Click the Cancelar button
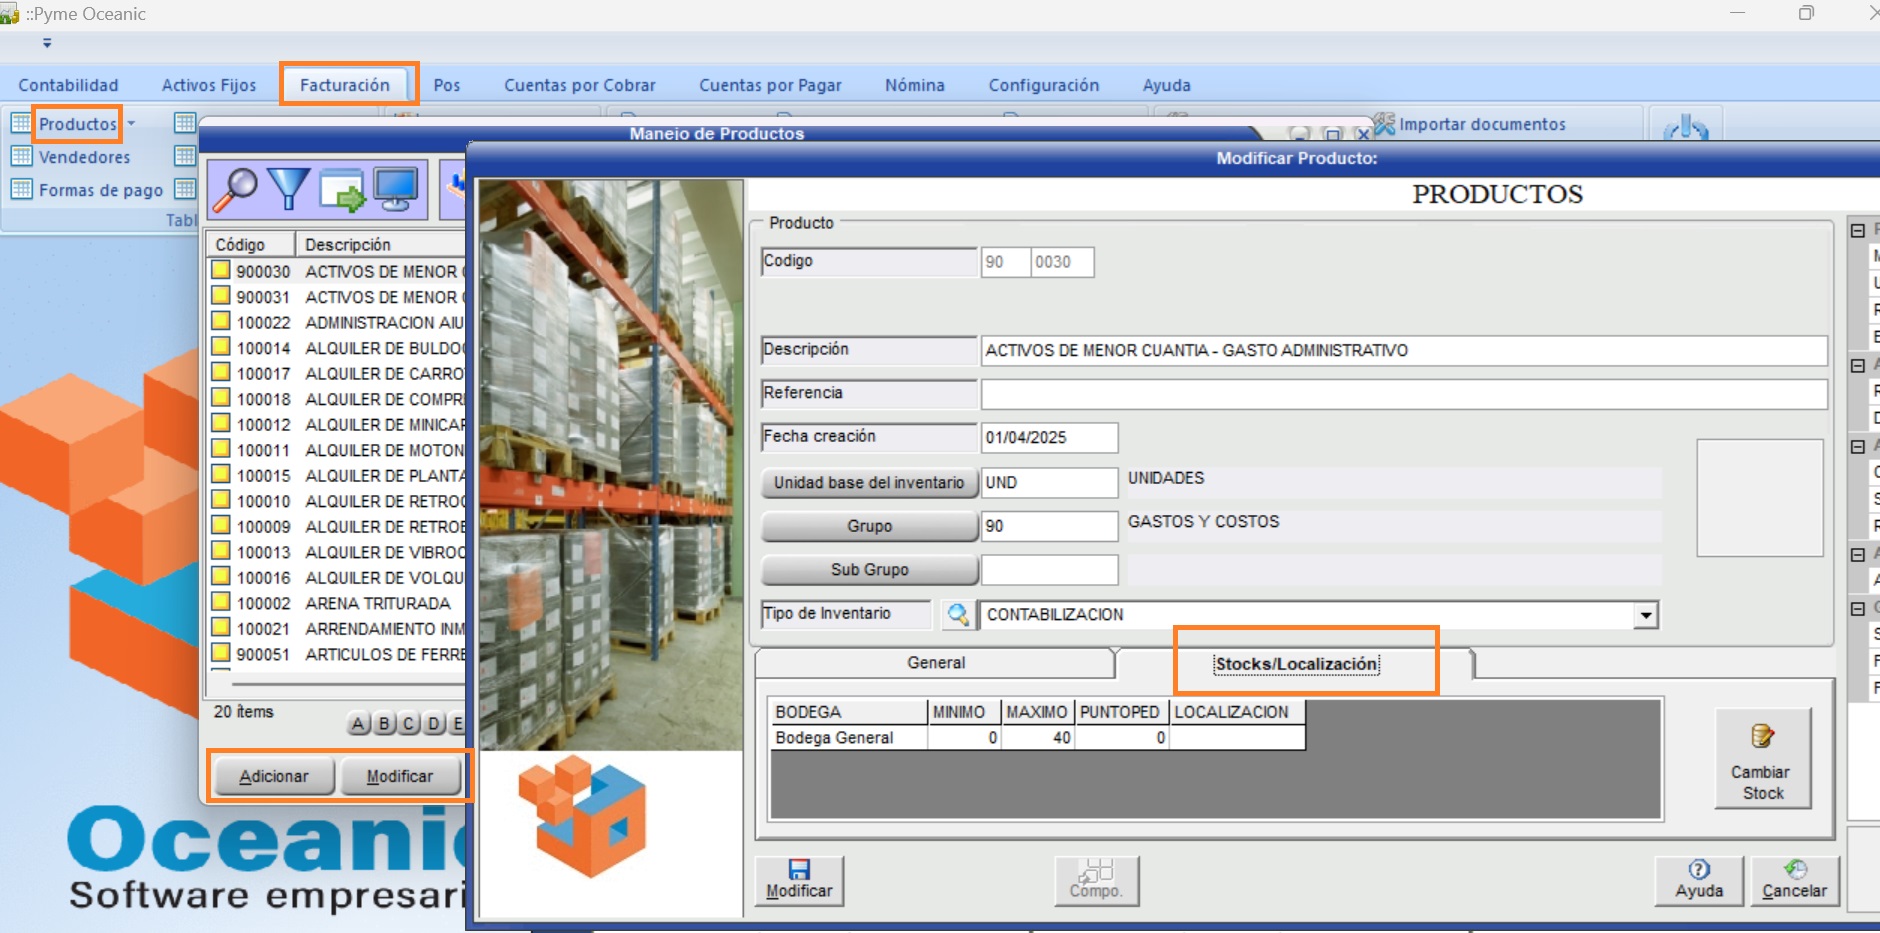Screen dimensions: 1880x933 click(1794, 880)
